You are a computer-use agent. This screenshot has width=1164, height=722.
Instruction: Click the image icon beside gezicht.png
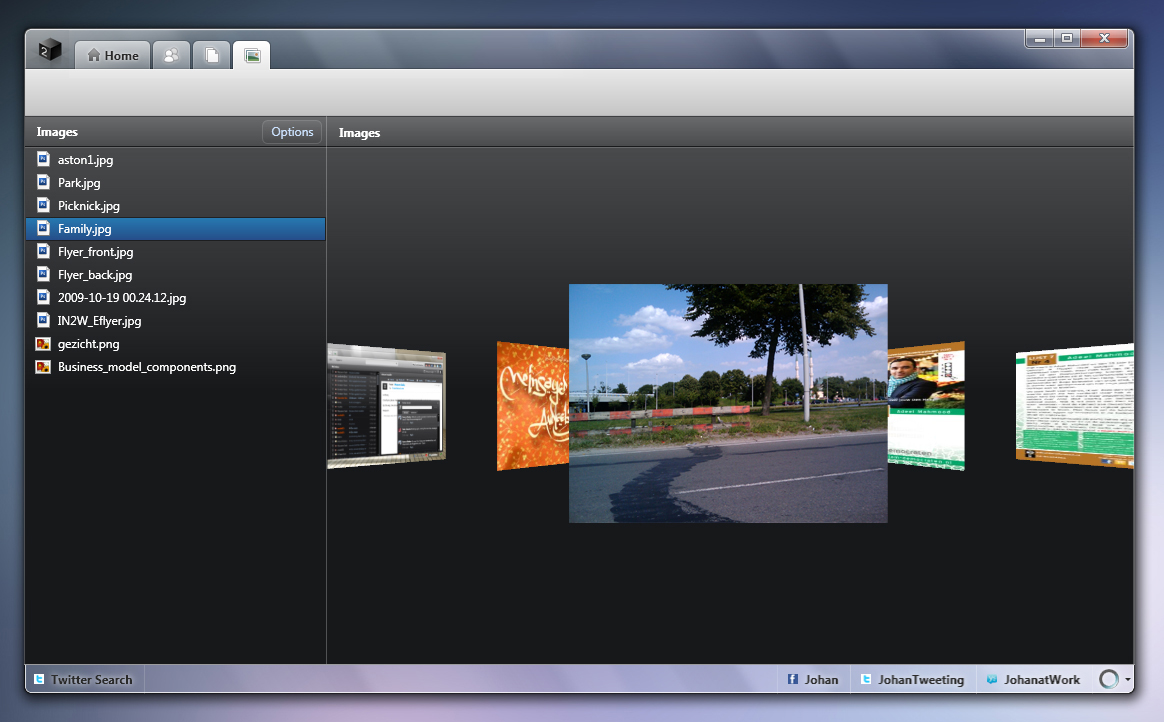[43, 344]
